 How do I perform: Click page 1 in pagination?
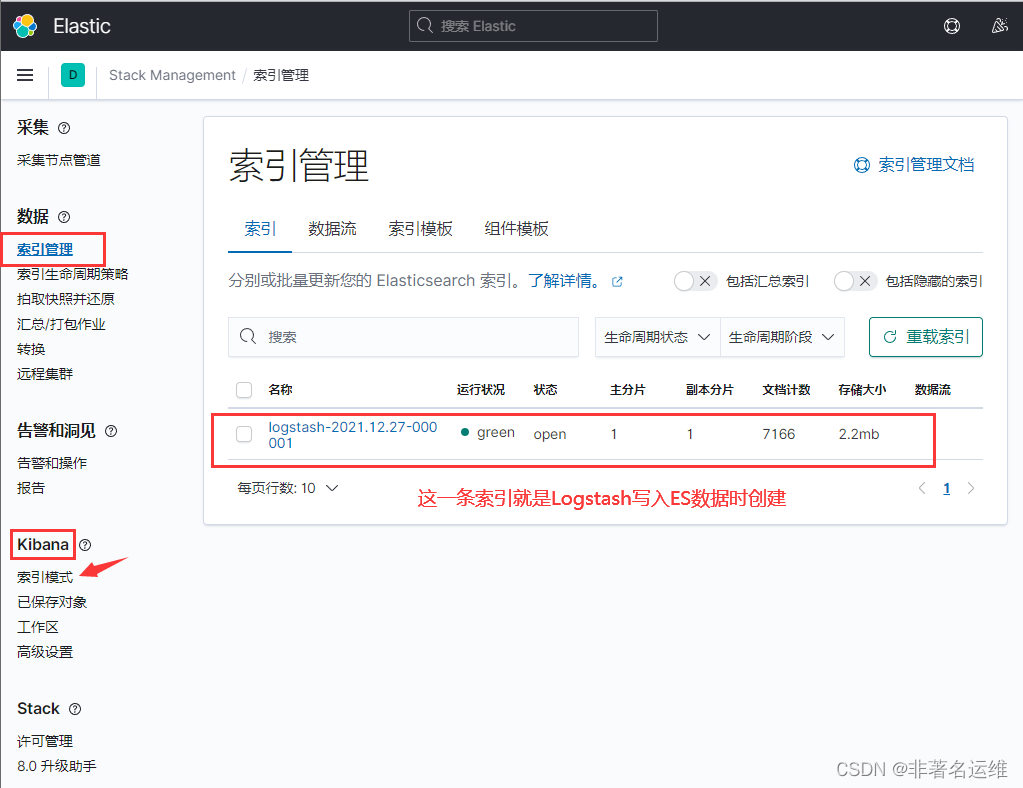point(947,488)
